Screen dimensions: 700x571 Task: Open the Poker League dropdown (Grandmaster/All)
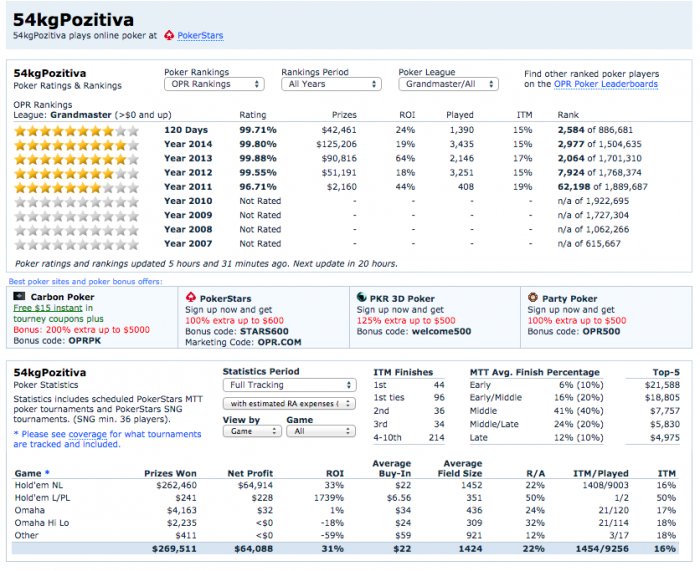click(x=448, y=84)
